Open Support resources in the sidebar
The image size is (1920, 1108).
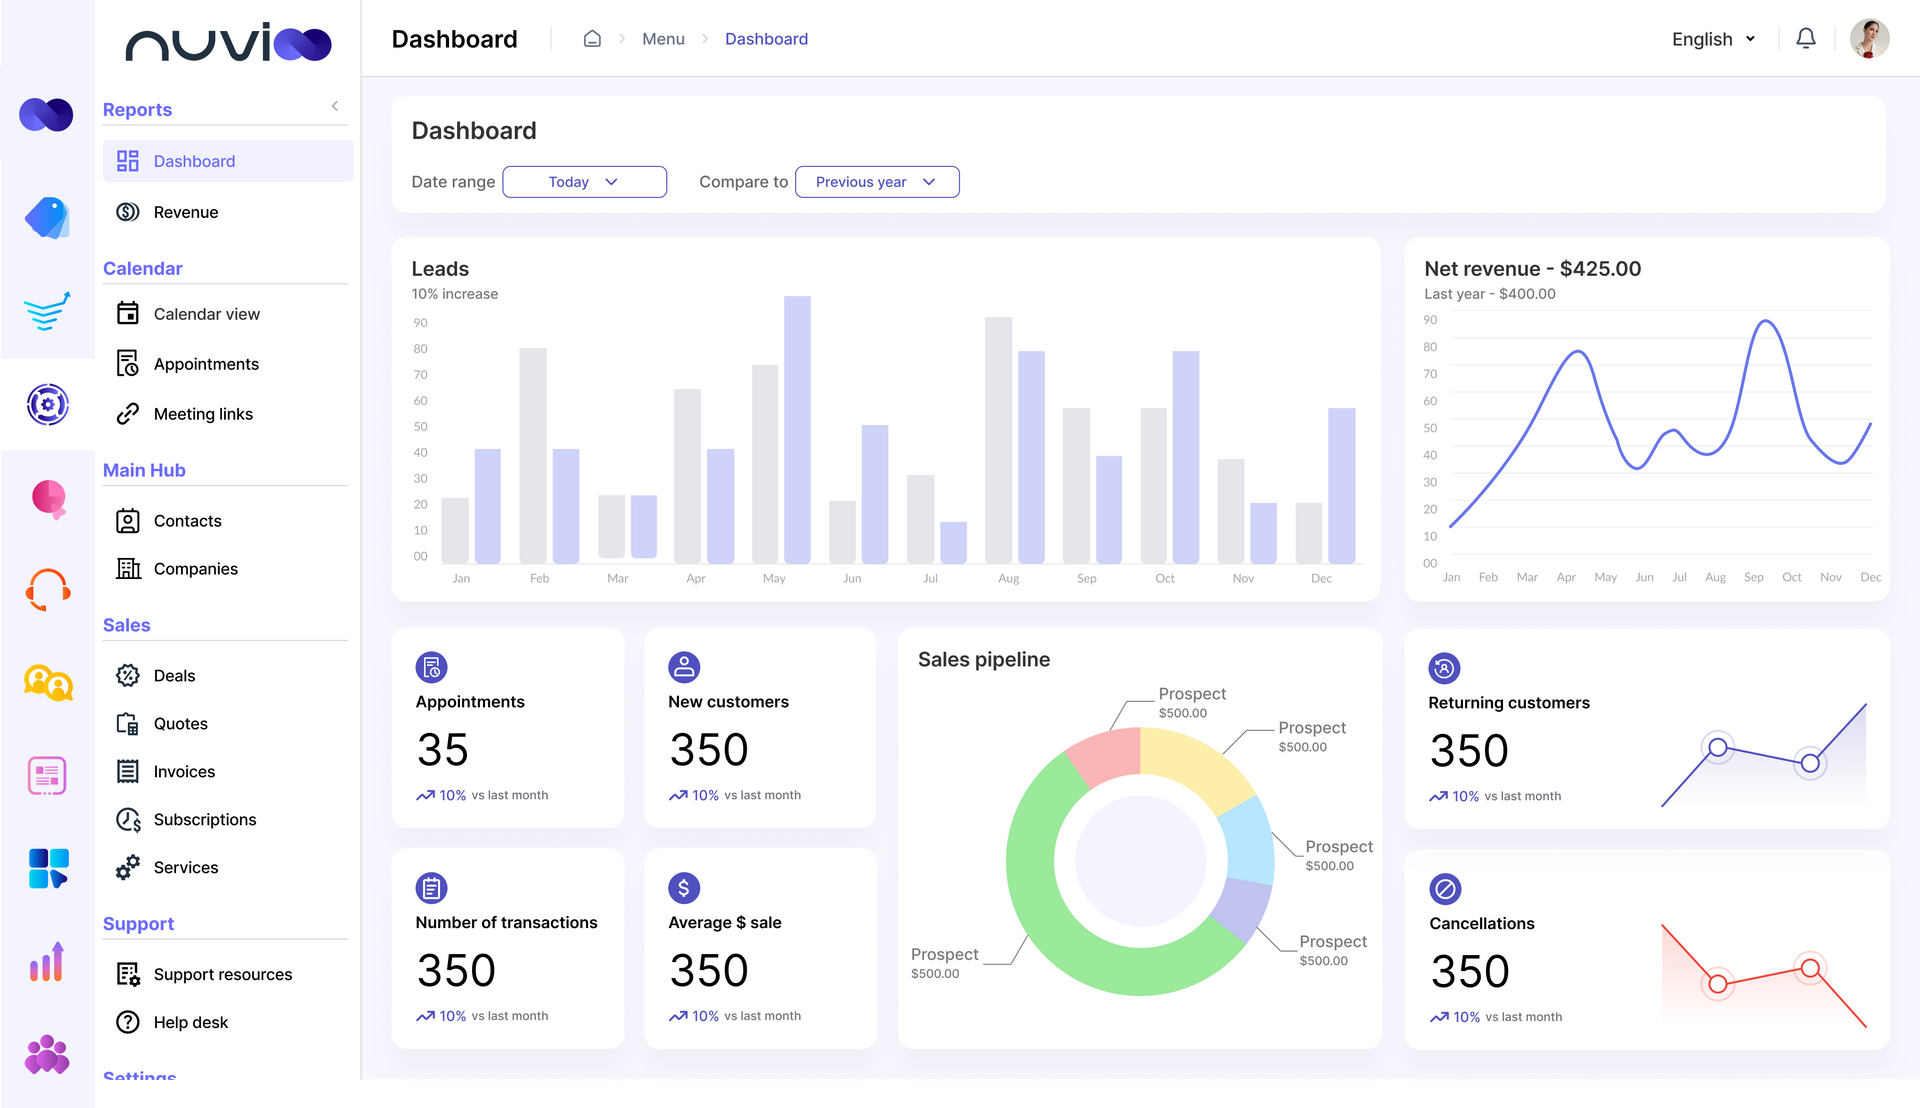[222, 973]
